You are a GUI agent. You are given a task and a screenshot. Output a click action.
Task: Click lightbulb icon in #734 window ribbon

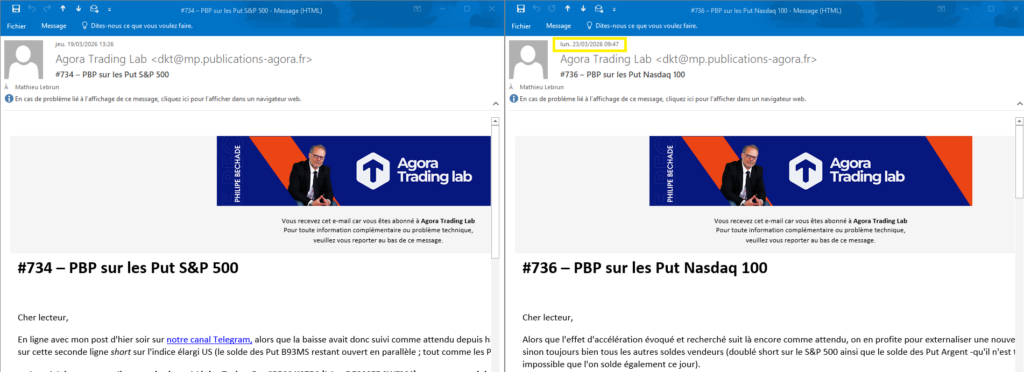[x=85, y=25]
